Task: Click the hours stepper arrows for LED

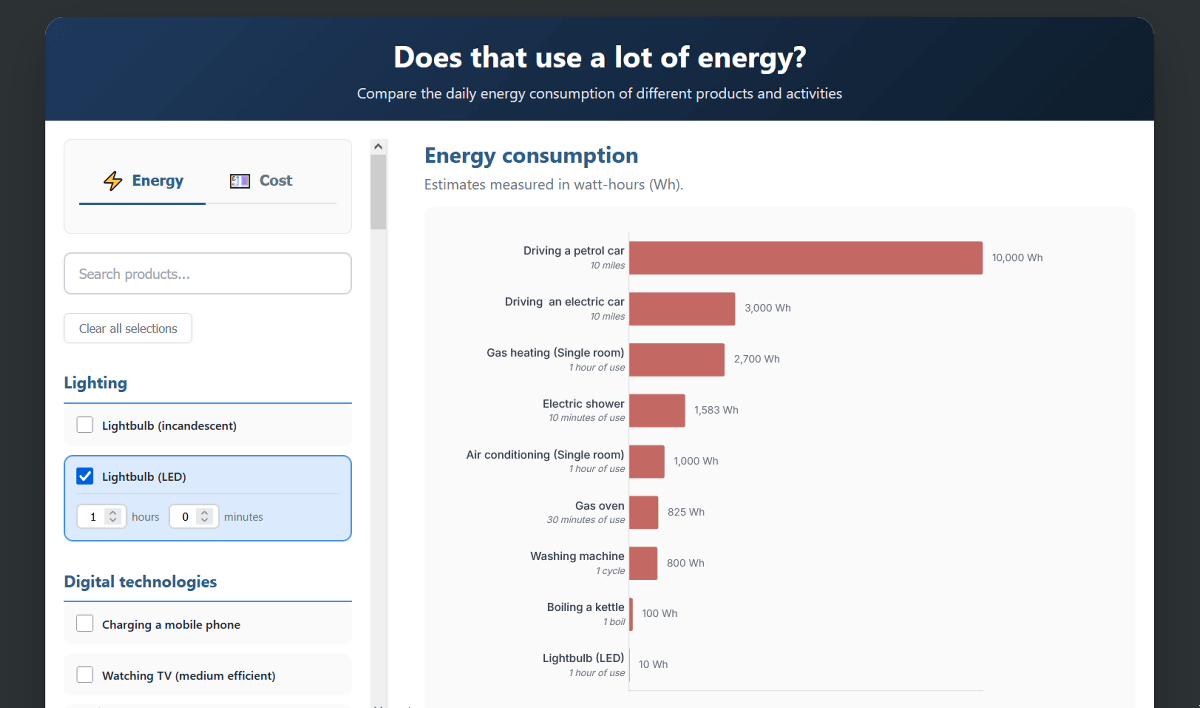Action: [113, 517]
